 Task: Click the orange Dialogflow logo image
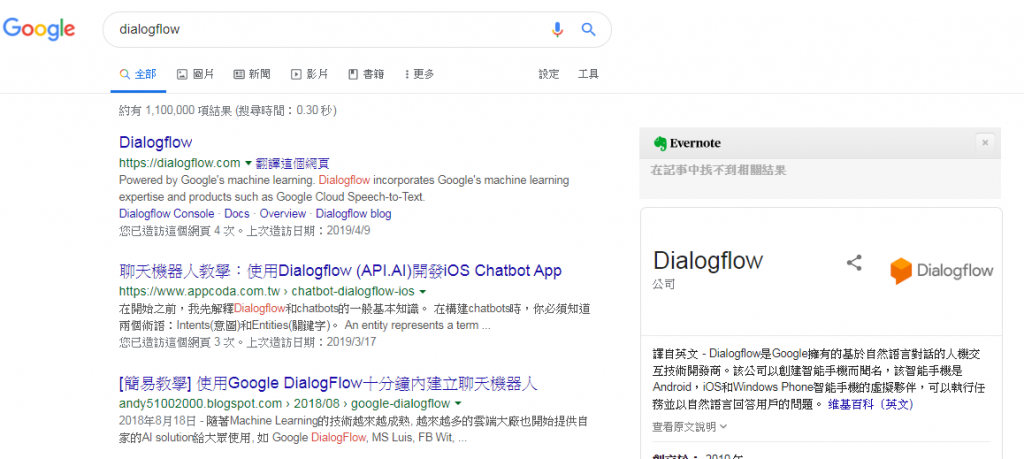click(941, 270)
